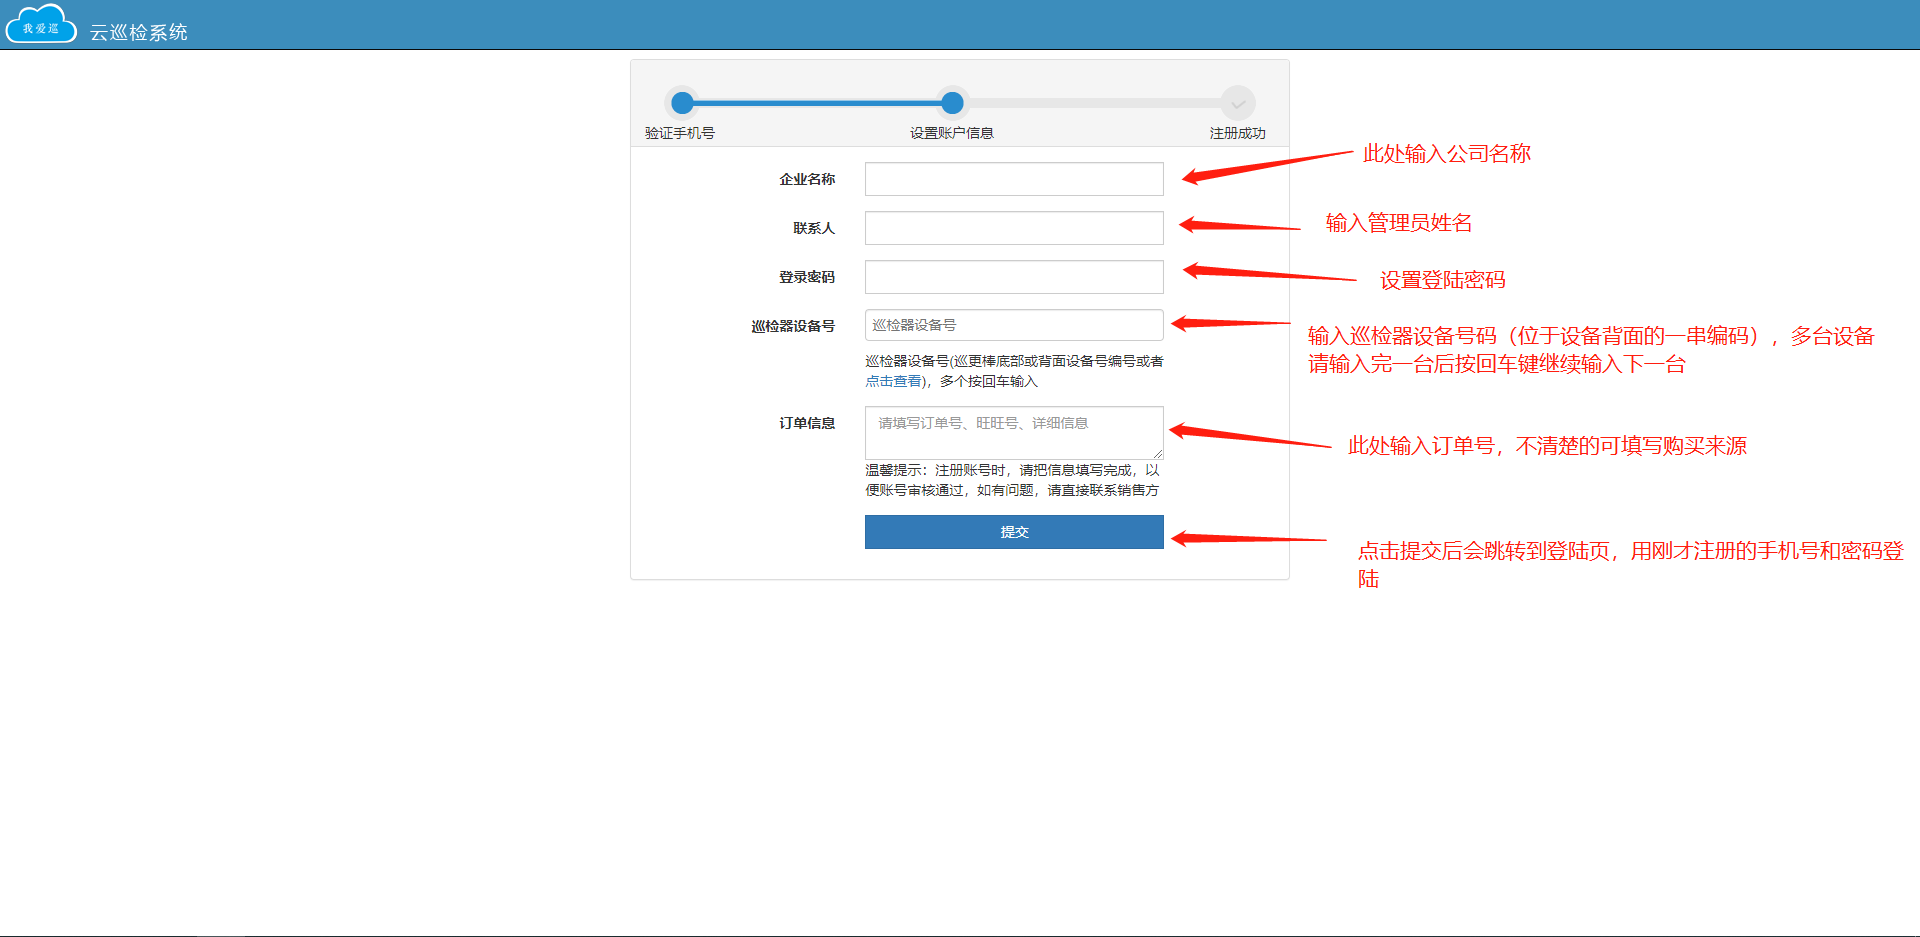Click the 设置账户信息 step circle
The height and width of the screenshot is (937, 1920).
(952, 103)
